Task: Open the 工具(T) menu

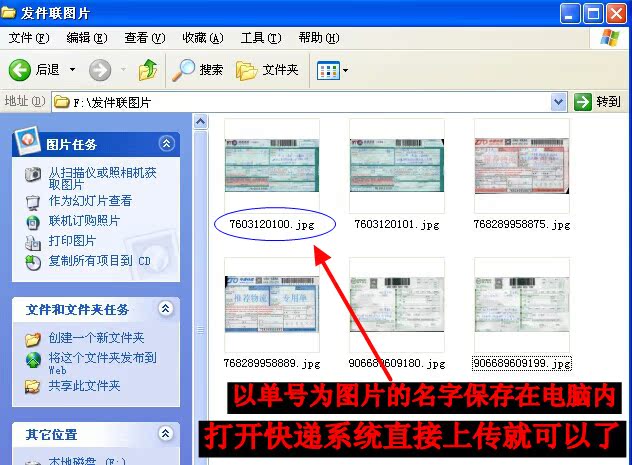Action: click(261, 38)
